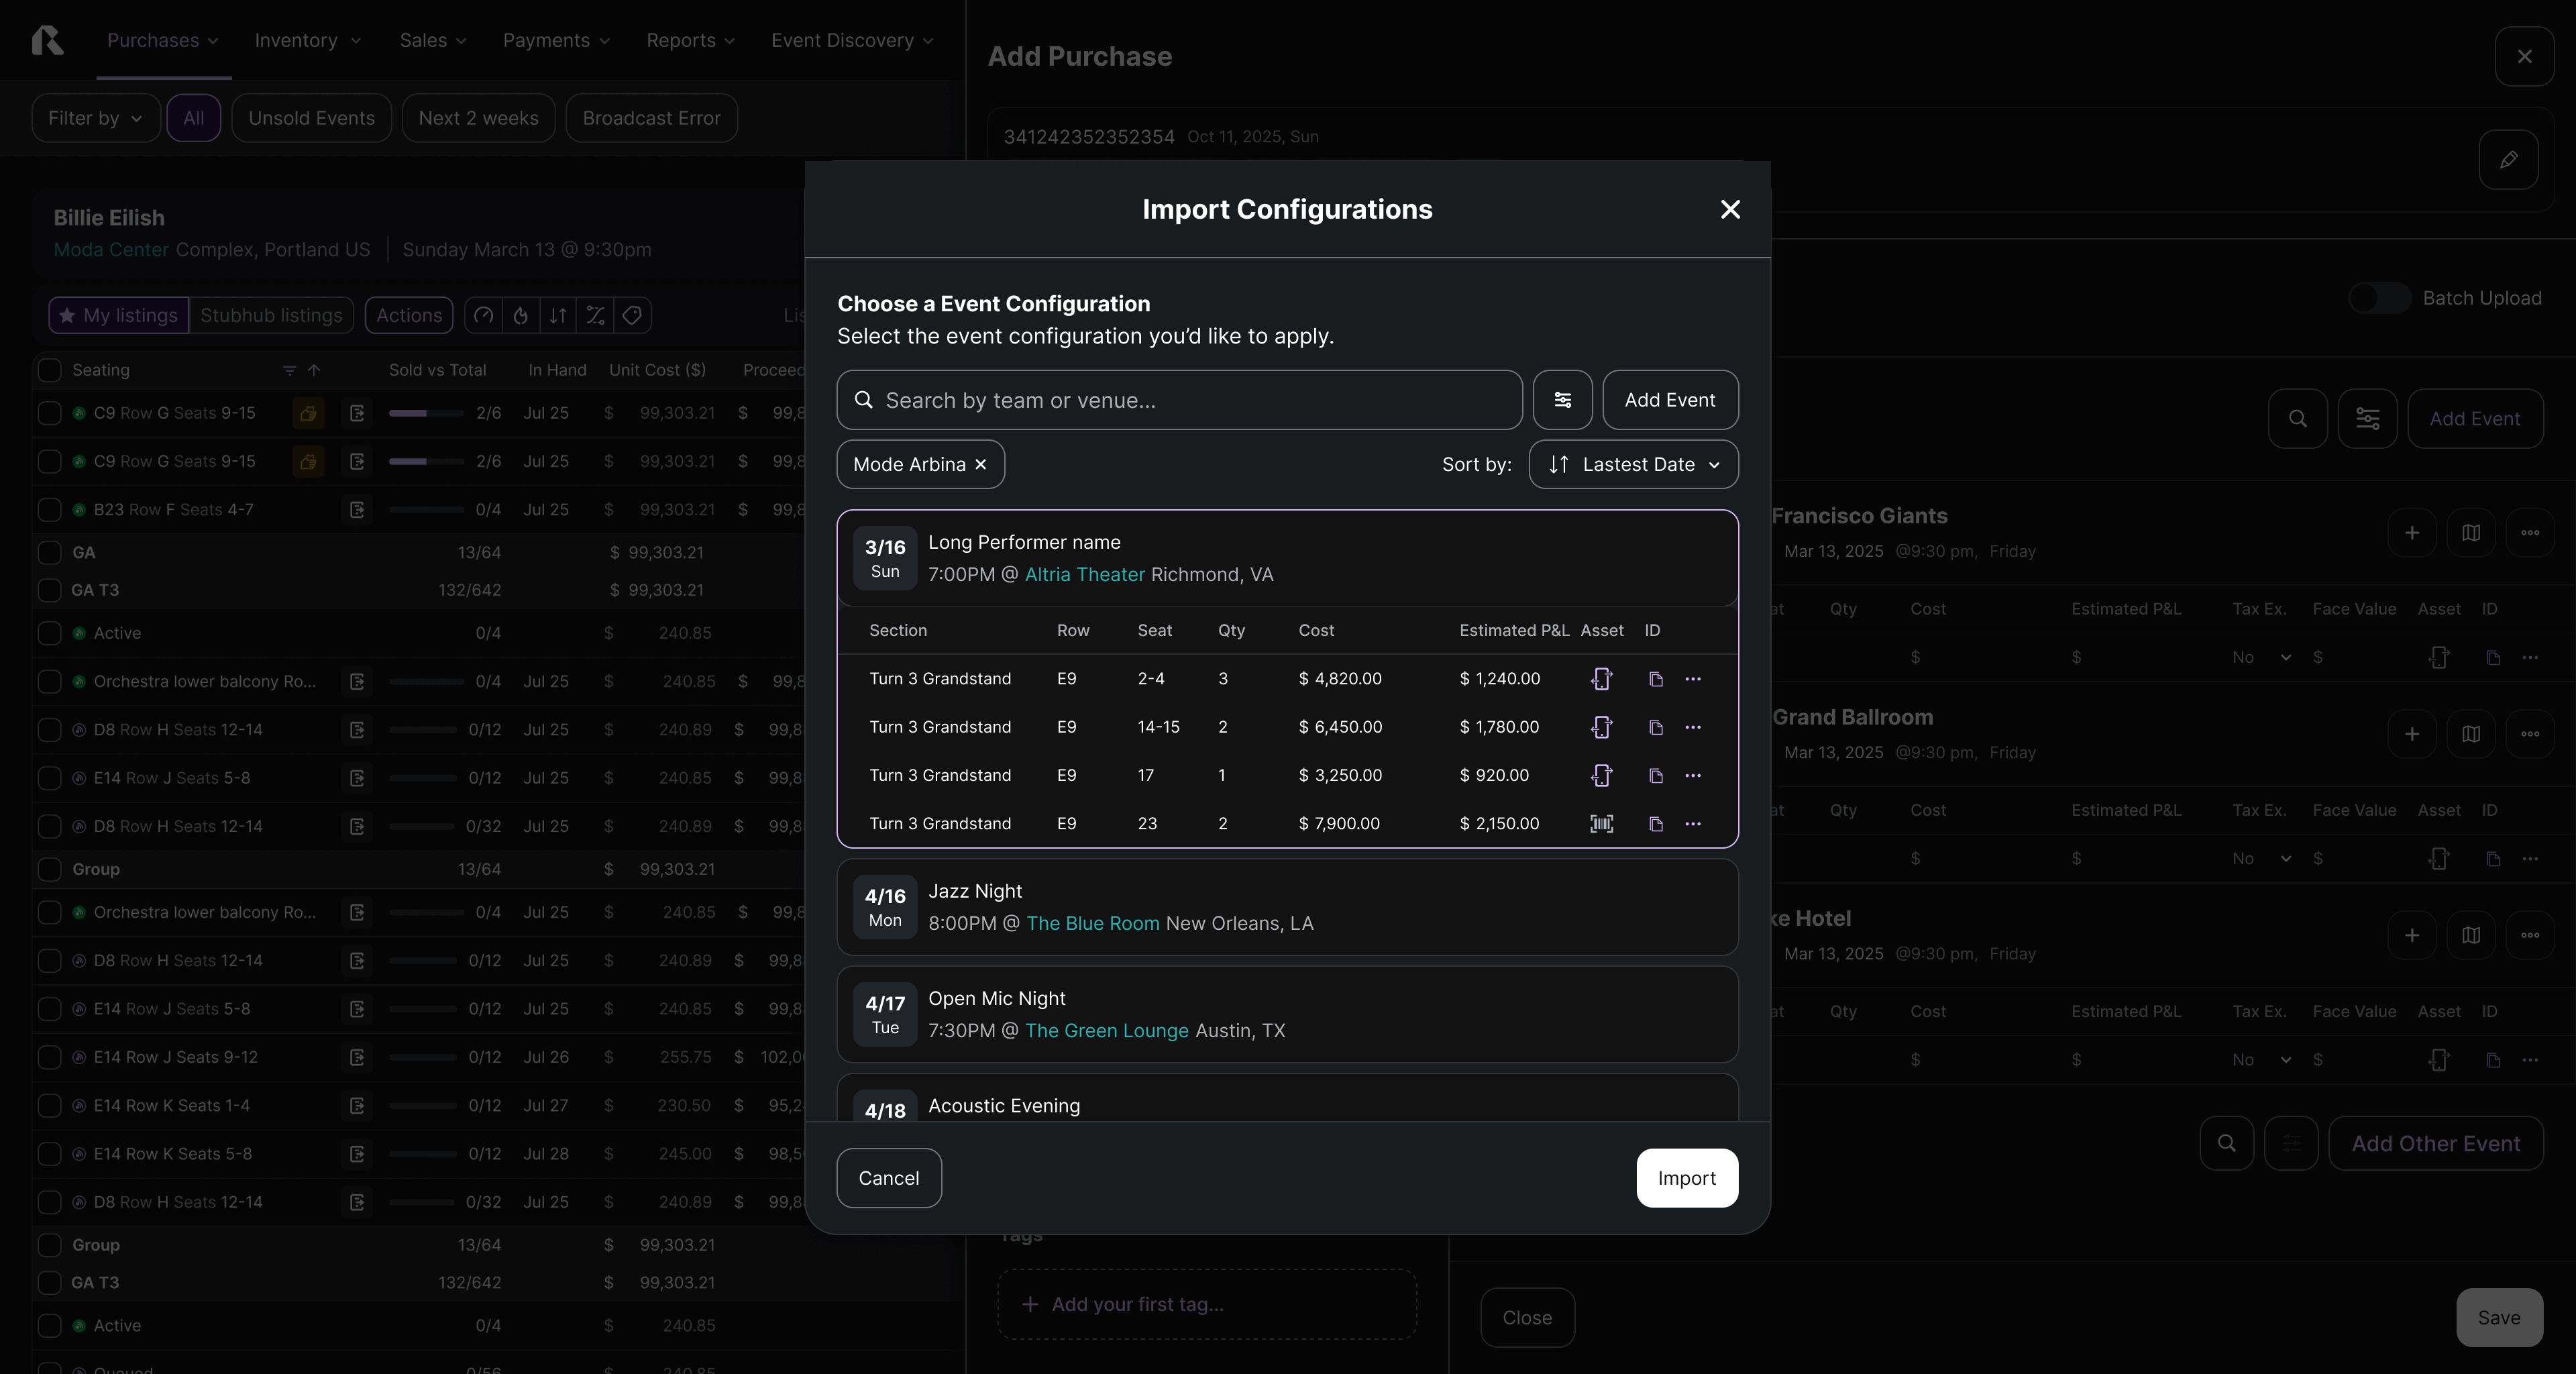This screenshot has height=1374, width=2576.
Task: Open the Reports menu dropdown
Action: (690, 40)
